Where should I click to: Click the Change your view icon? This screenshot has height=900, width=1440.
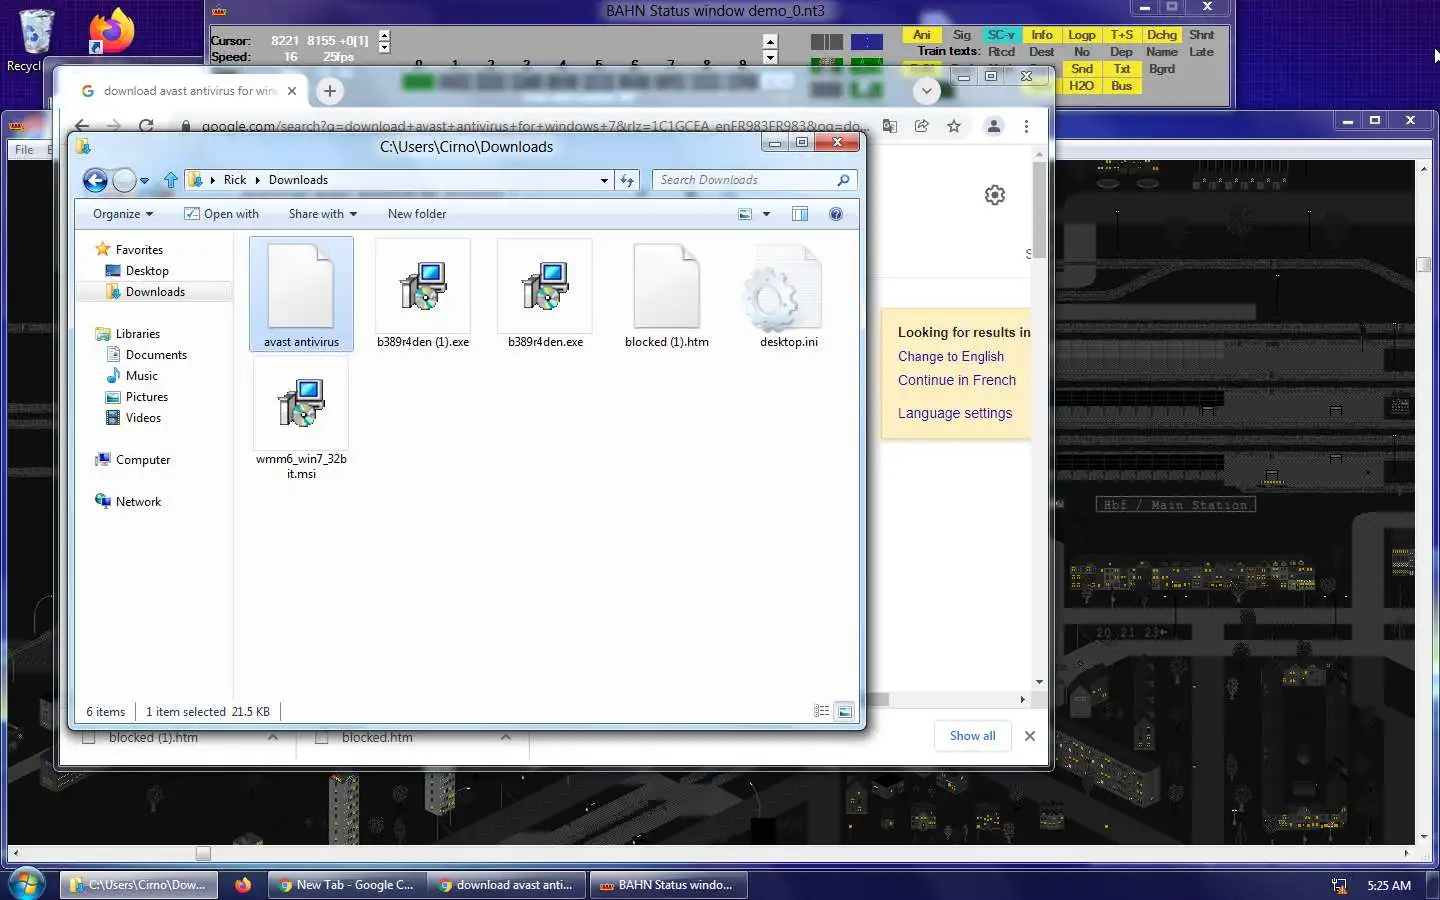(745, 214)
